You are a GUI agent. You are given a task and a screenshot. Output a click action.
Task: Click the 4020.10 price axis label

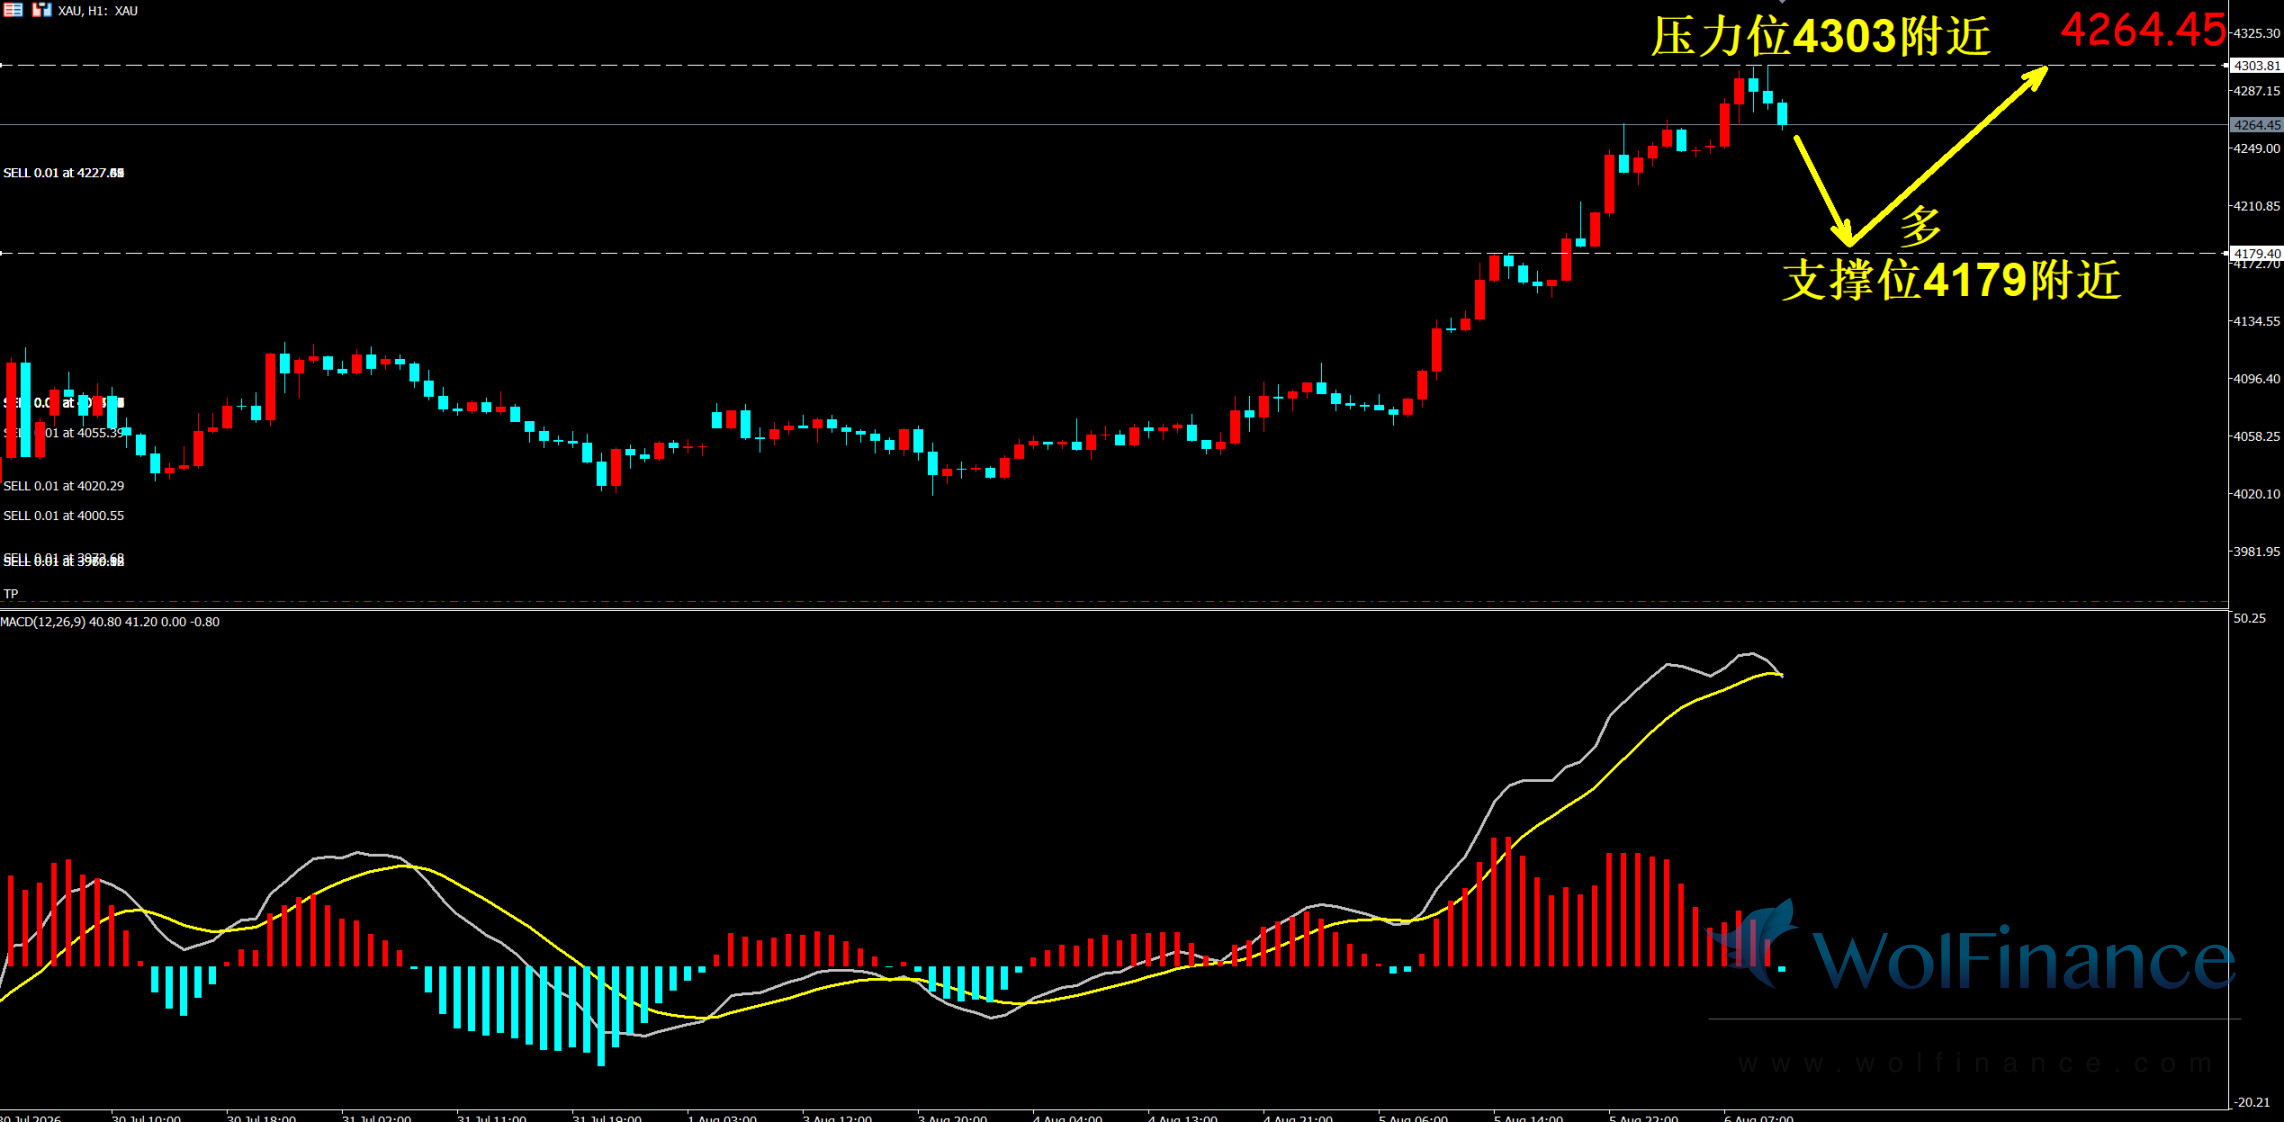[x=2257, y=494]
